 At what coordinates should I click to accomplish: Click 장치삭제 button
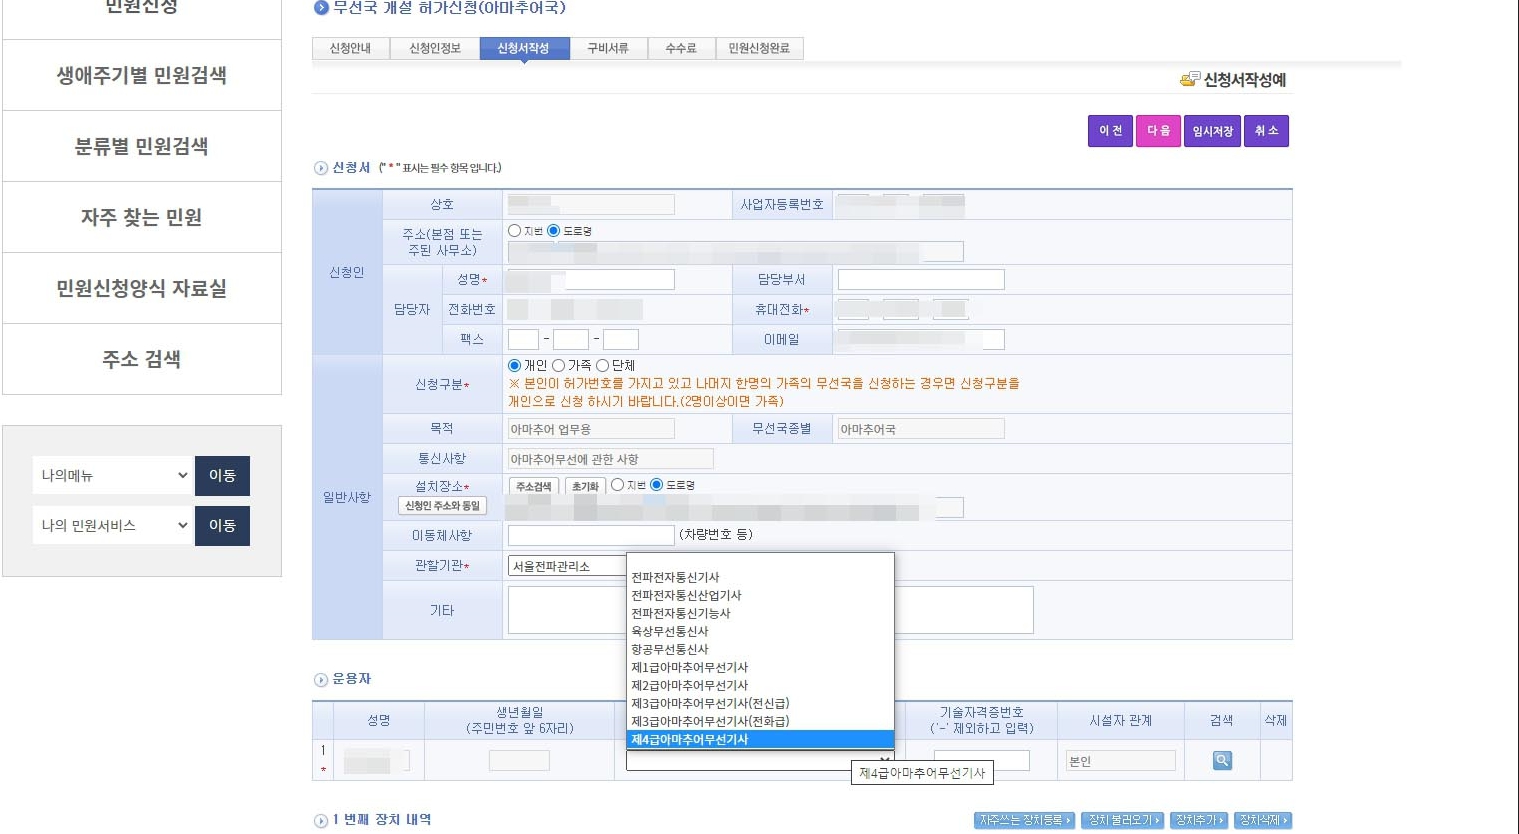point(1263,820)
